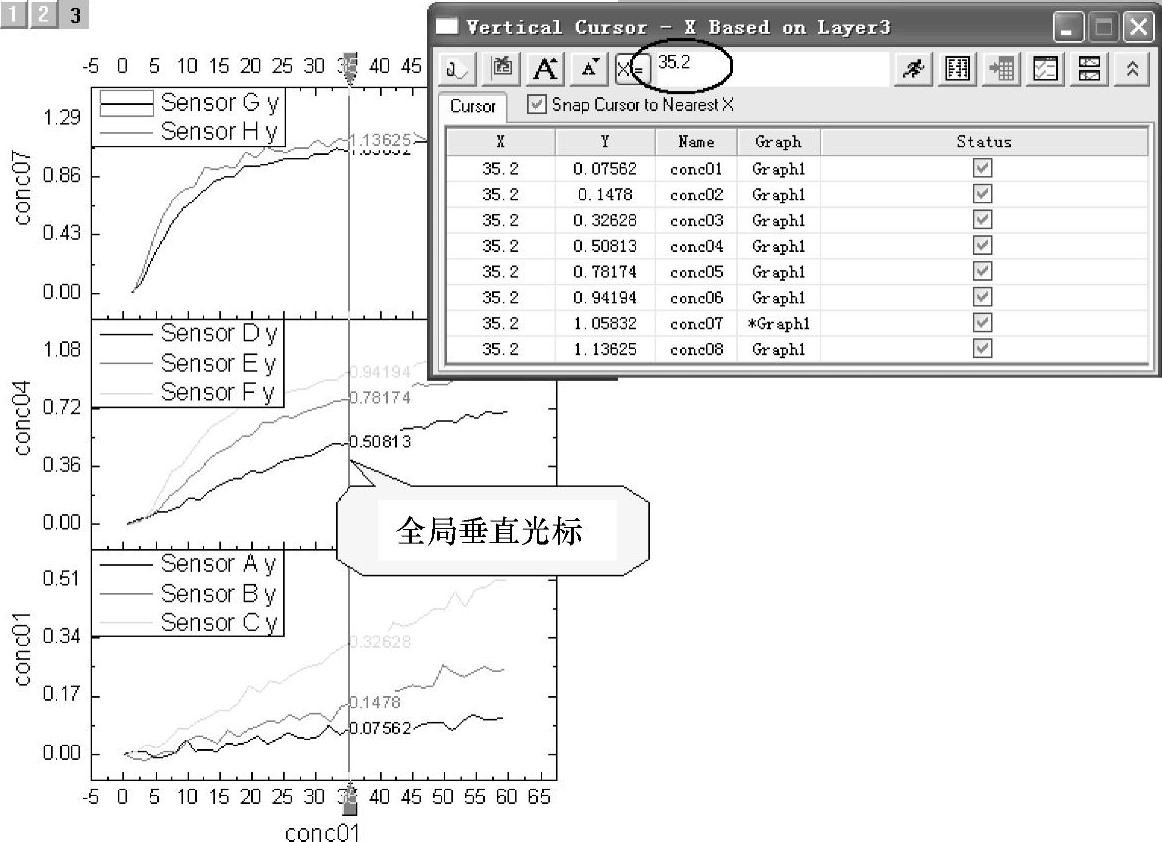Close the Vertical Cursor window
The image size is (1162, 842).
pos(1138,28)
